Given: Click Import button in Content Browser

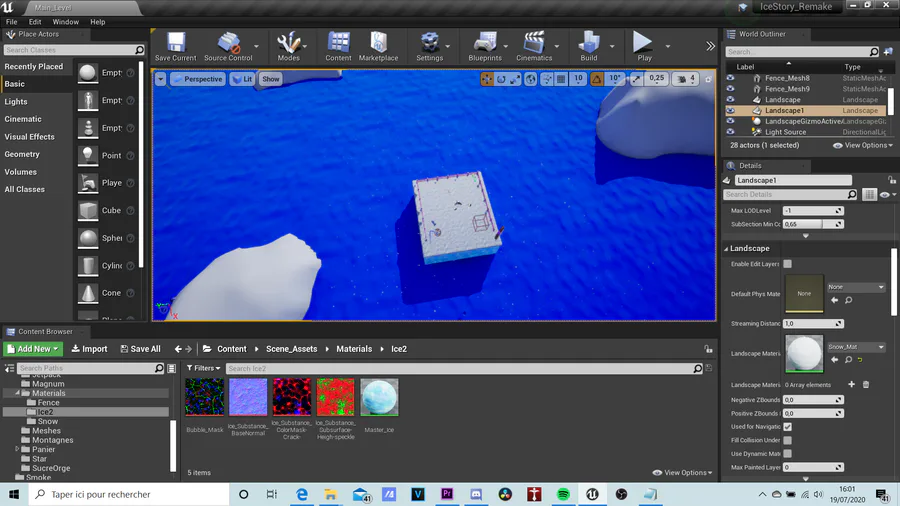Looking at the screenshot, I should click(90, 349).
